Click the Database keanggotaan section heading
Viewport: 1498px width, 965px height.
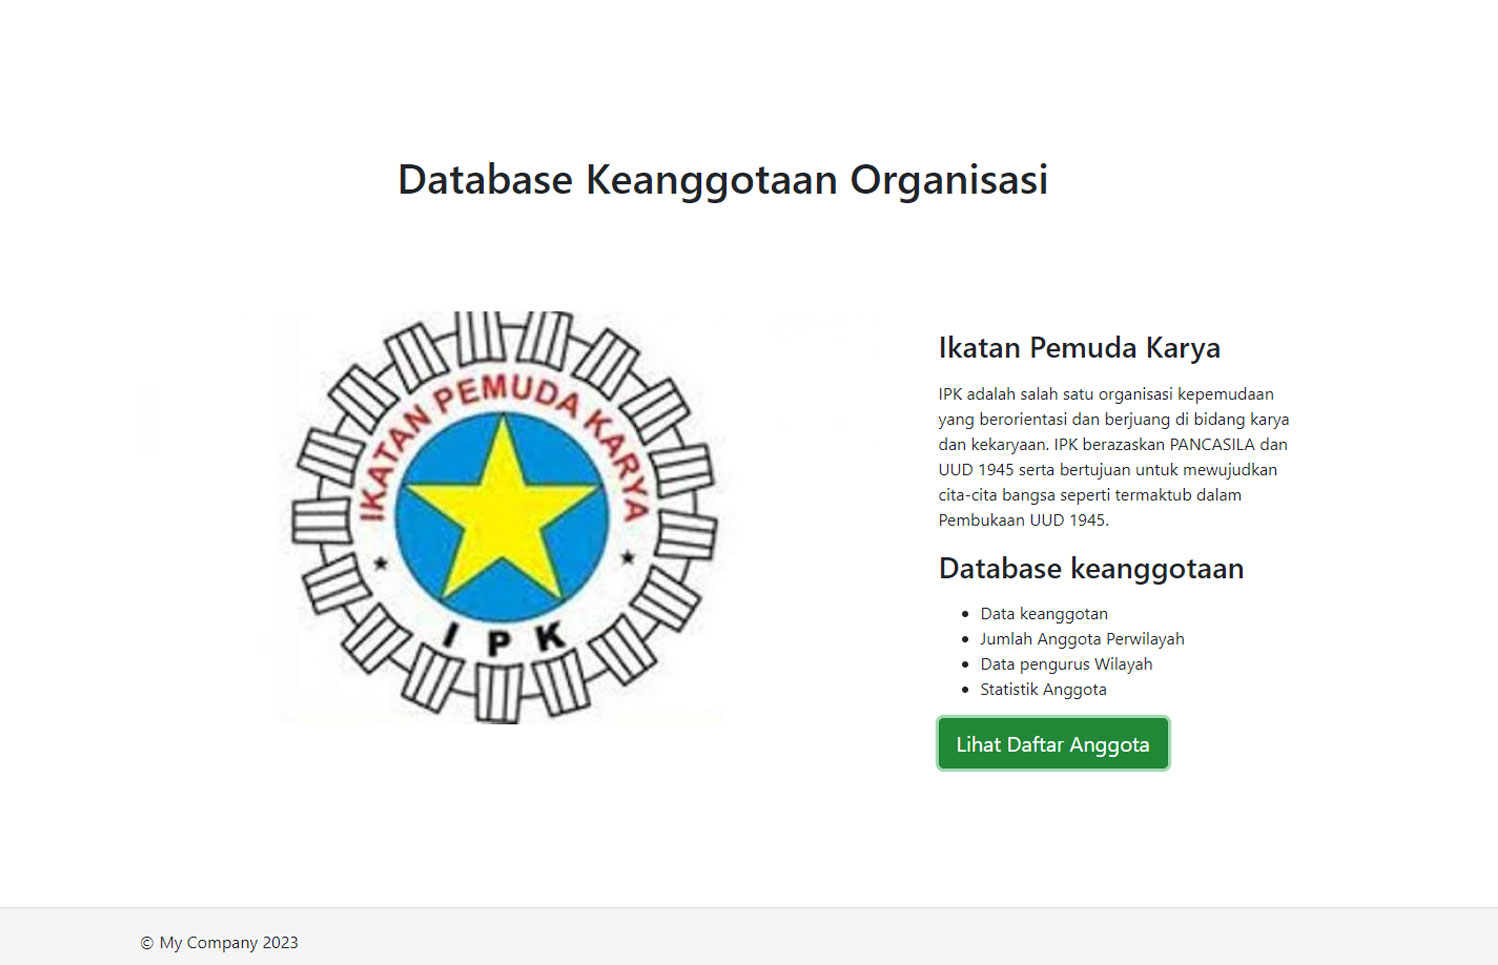pos(1091,568)
